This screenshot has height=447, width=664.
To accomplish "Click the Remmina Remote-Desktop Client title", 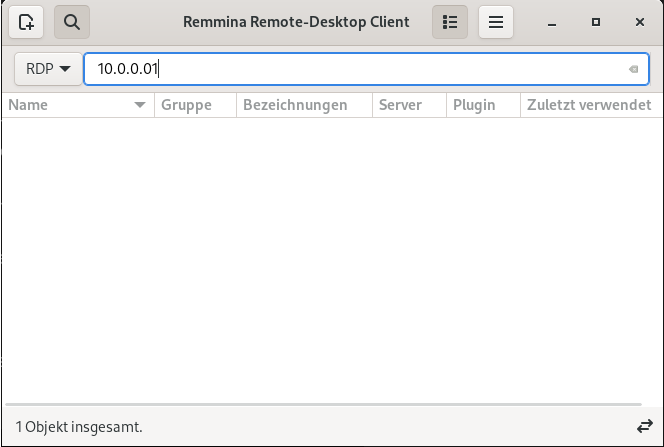I will point(296,22).
